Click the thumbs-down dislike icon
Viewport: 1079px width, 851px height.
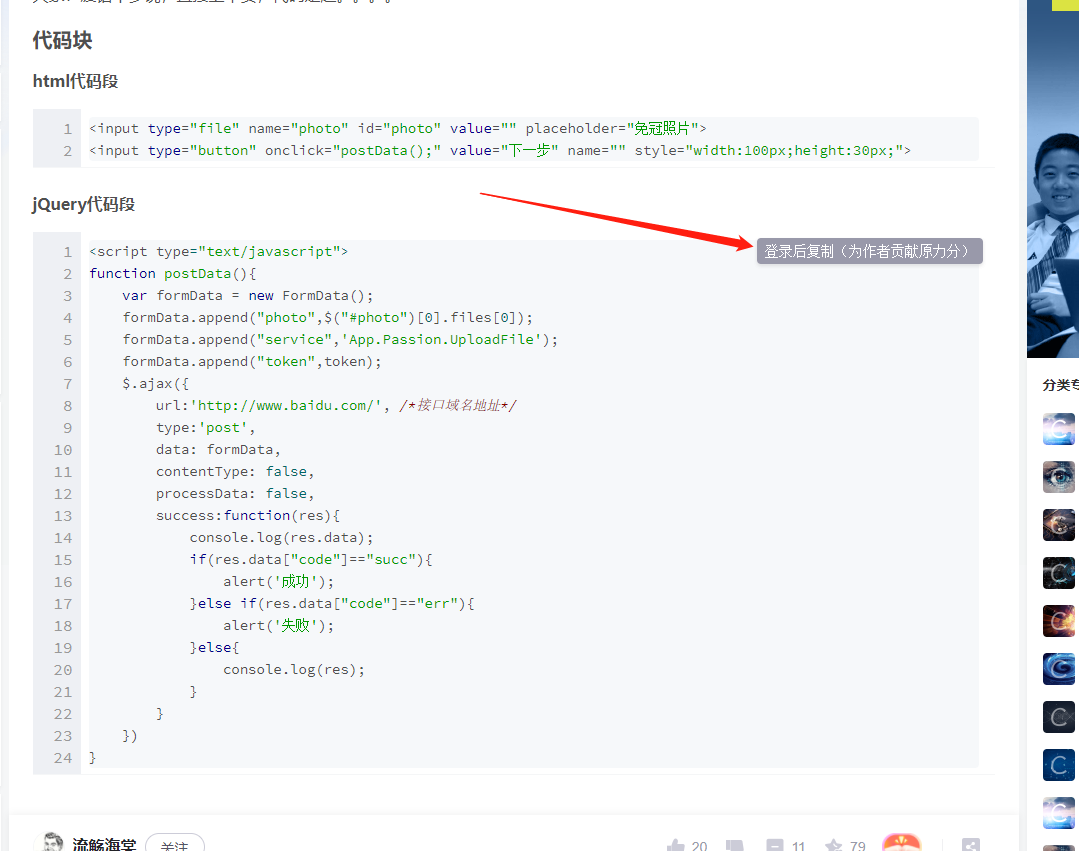pyautogui.click(x=735, y=846)
